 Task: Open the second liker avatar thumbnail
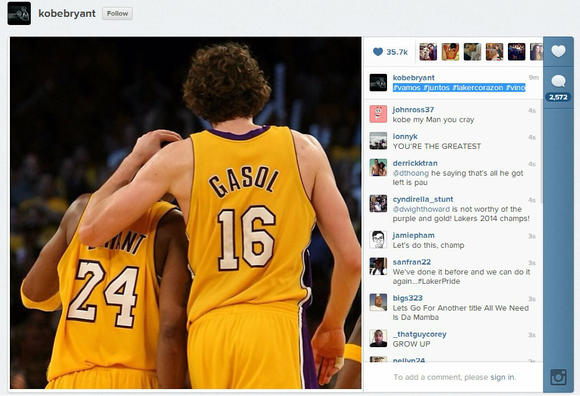click(450, 51)
